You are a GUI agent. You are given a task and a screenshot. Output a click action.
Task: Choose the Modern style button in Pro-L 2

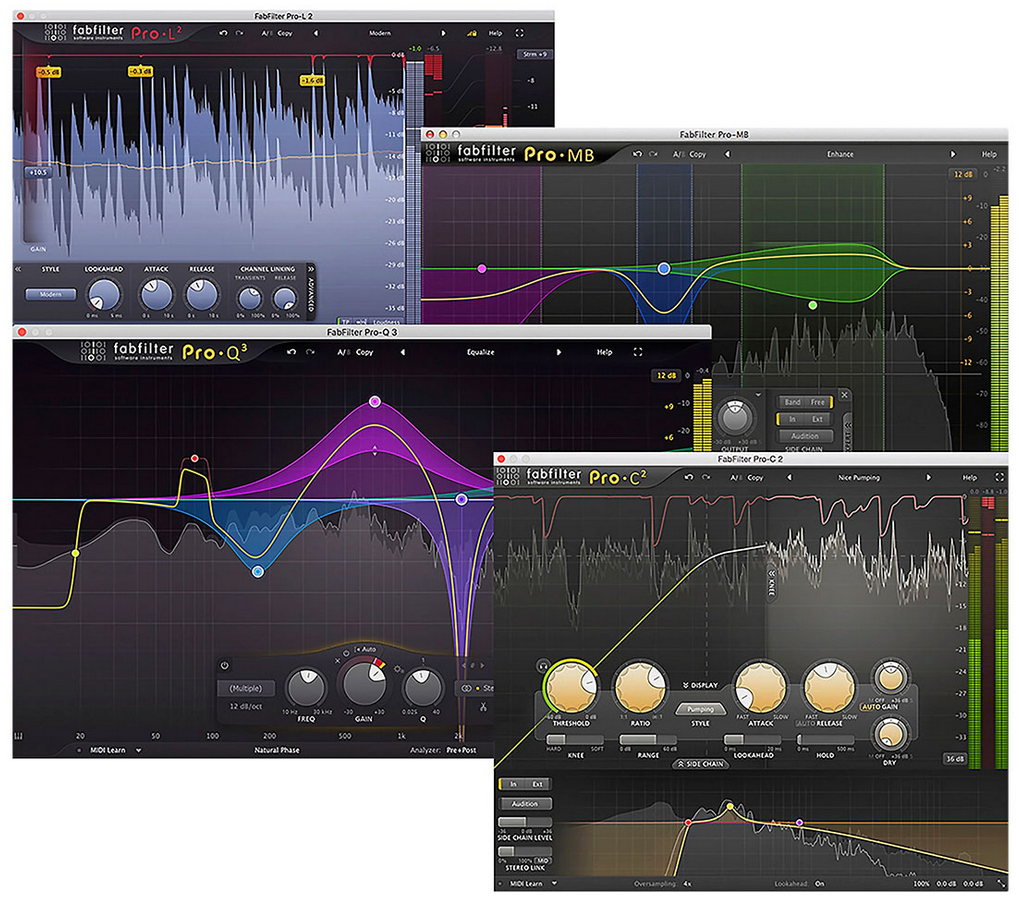(x=51, y=294)
